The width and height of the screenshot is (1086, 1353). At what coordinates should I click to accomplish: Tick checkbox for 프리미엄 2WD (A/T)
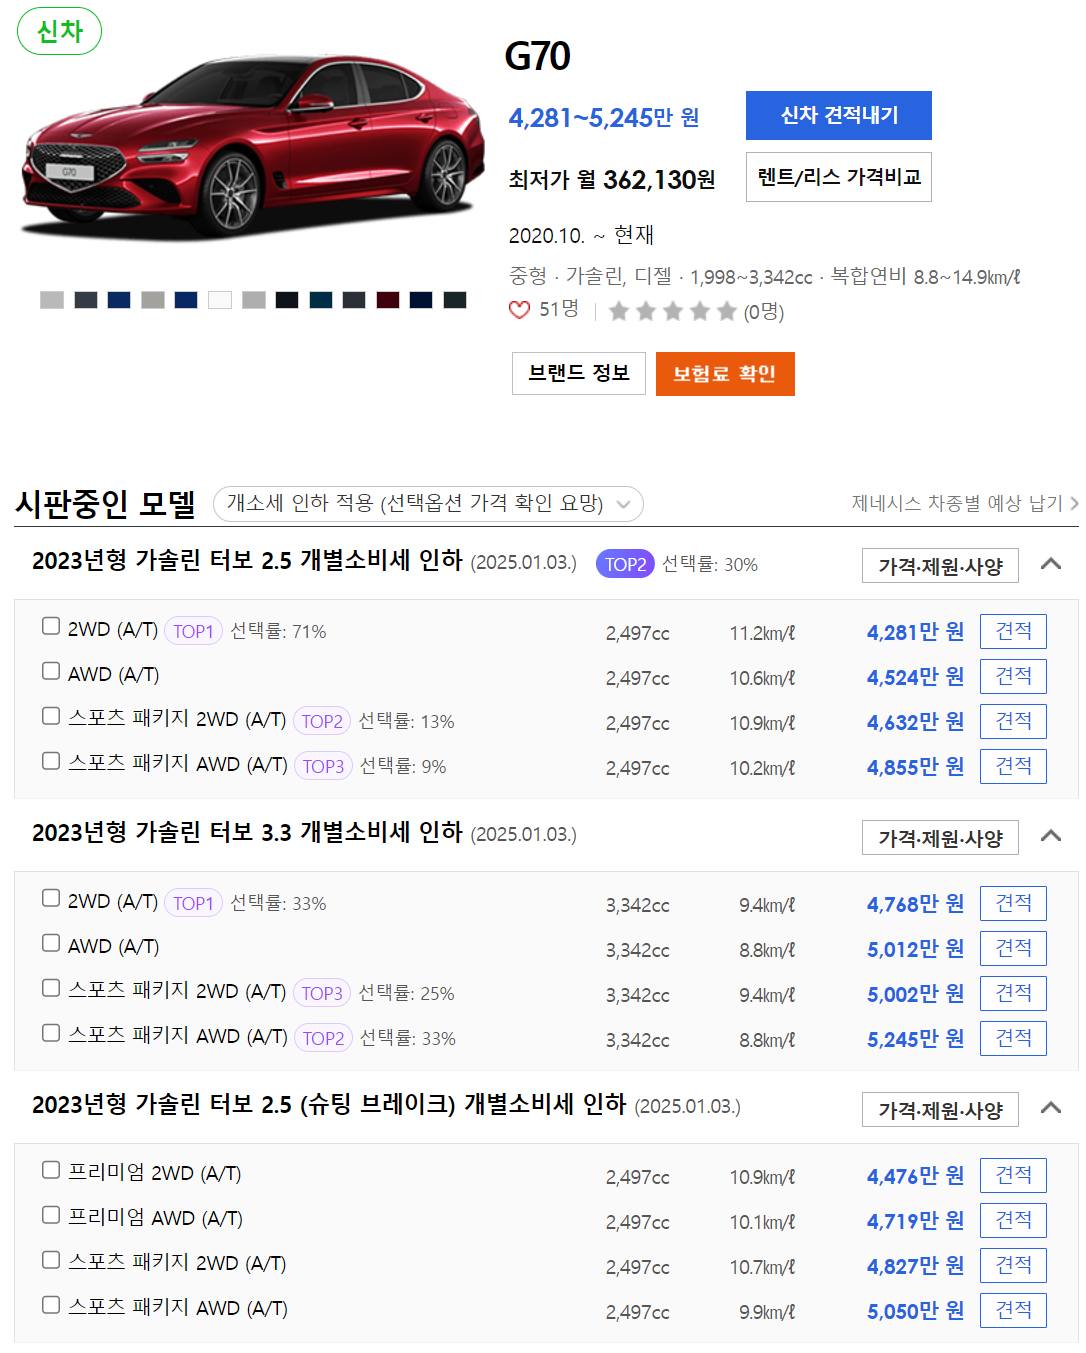point(51,1170)
